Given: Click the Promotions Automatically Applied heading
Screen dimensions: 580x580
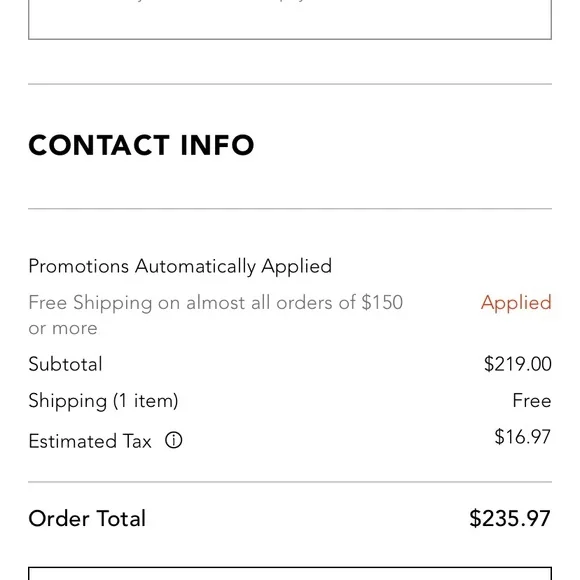Looking at the screenshot, I should point(180,266).
